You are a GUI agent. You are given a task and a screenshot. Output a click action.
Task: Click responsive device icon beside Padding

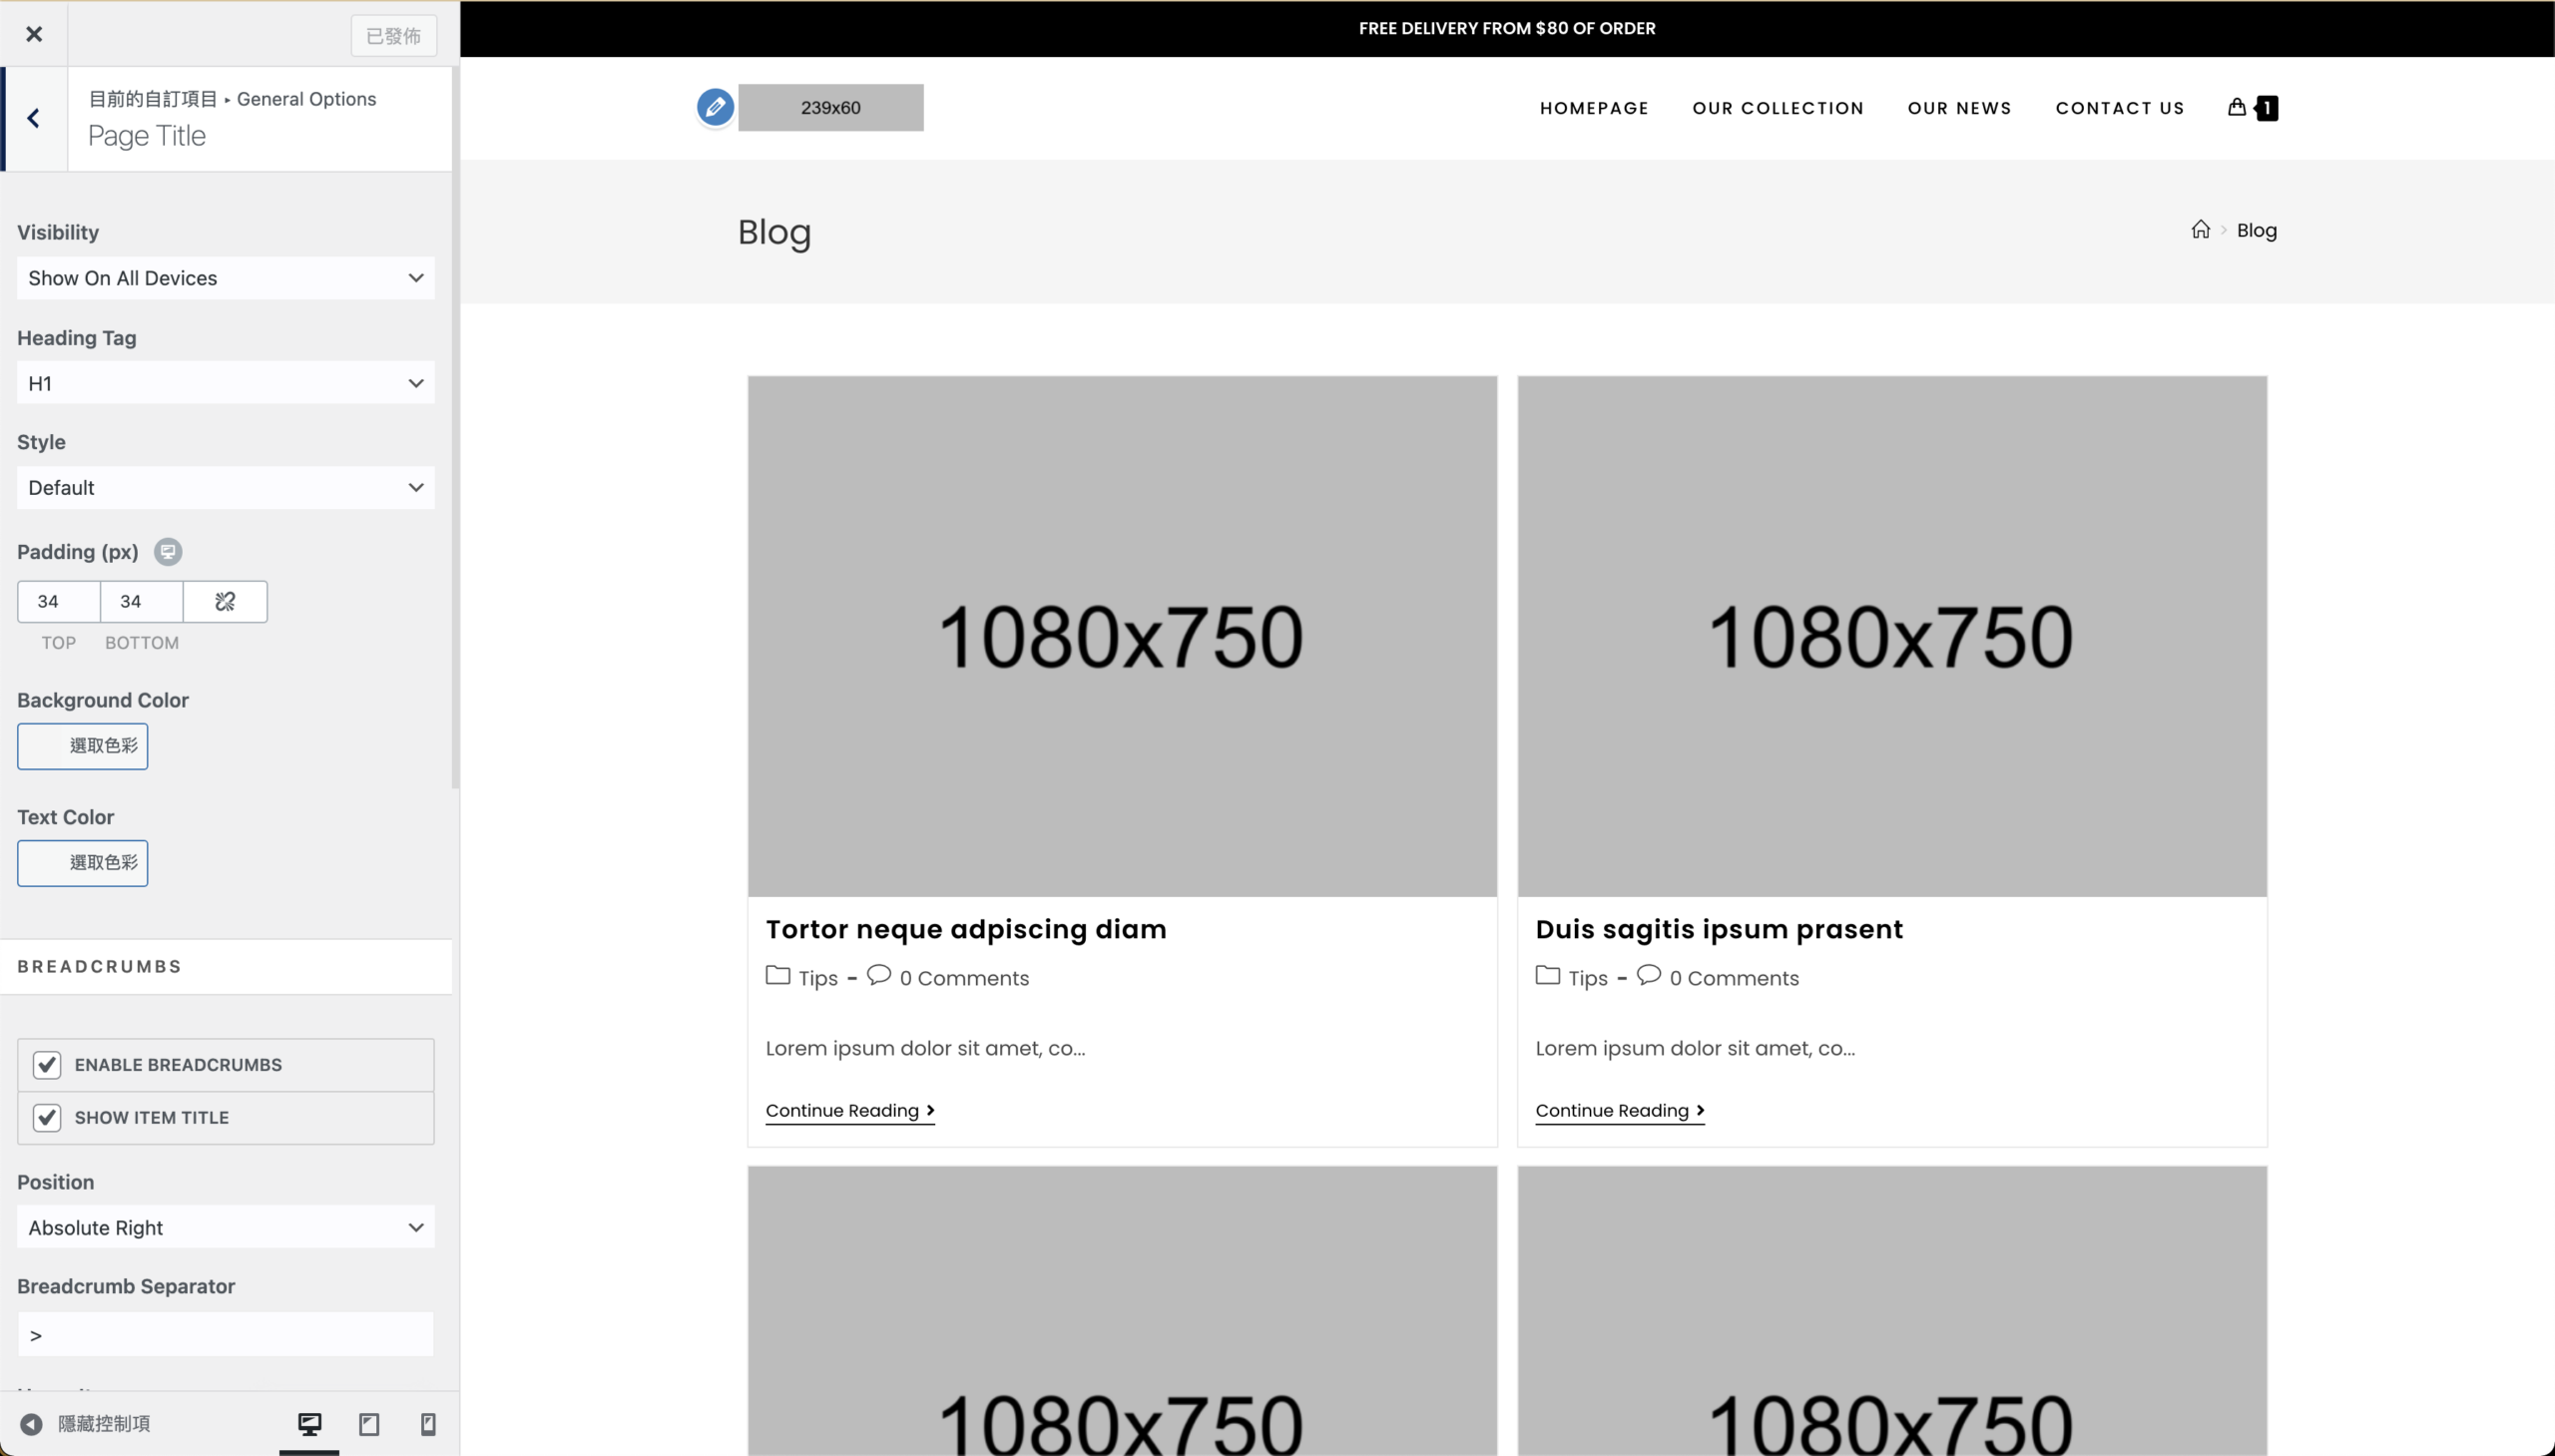coord(168,552)
